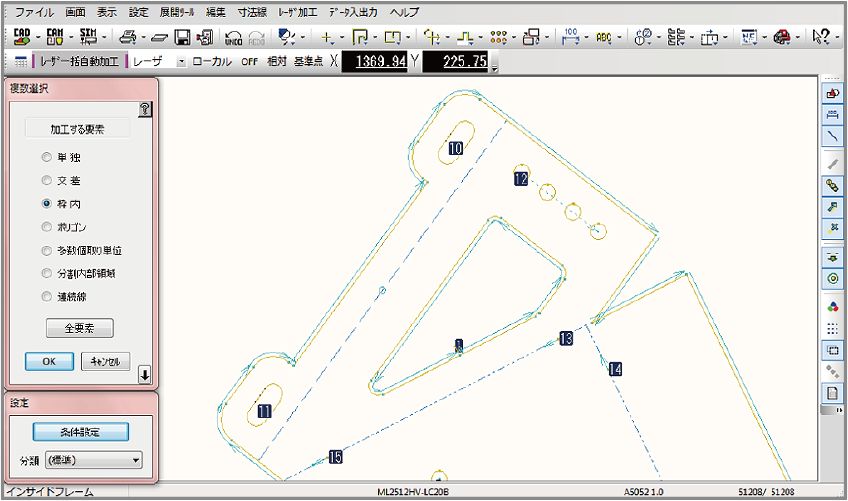Click the yellow rounded-corner shape icon
Screen dimensions: 848x501
point(360,37)
